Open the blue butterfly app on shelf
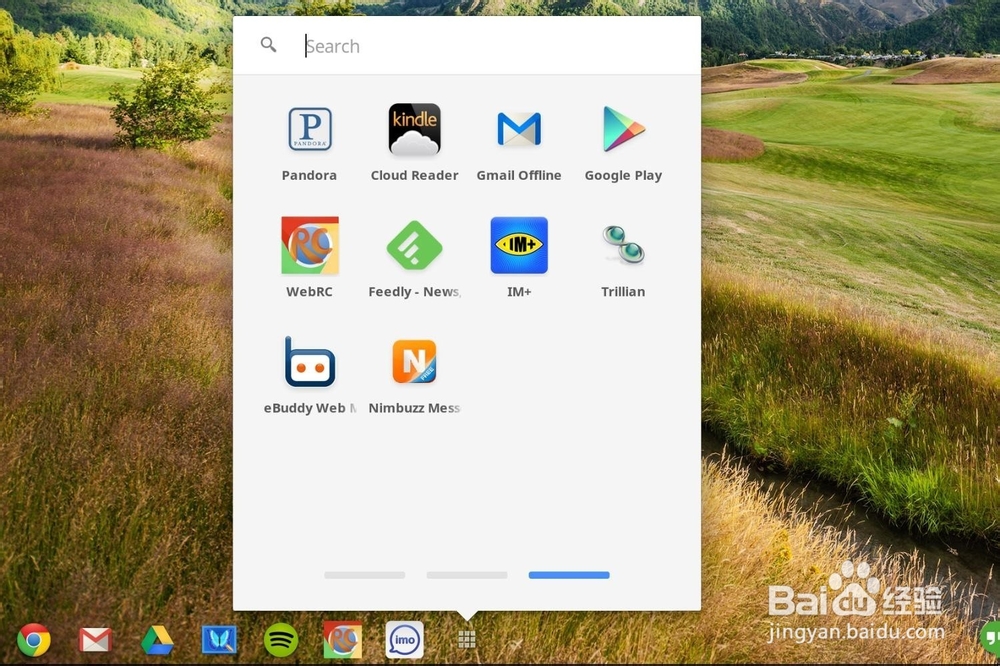 point(219,640)
